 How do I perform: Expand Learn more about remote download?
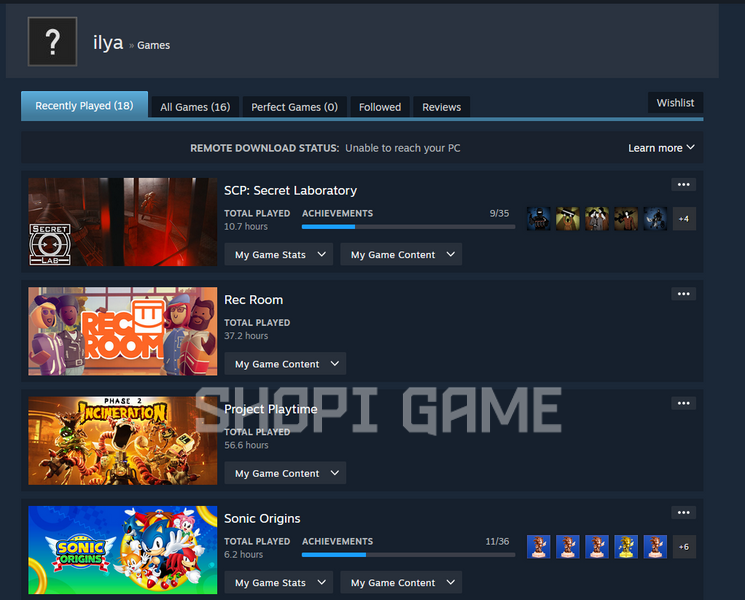(x=661, y=148)
